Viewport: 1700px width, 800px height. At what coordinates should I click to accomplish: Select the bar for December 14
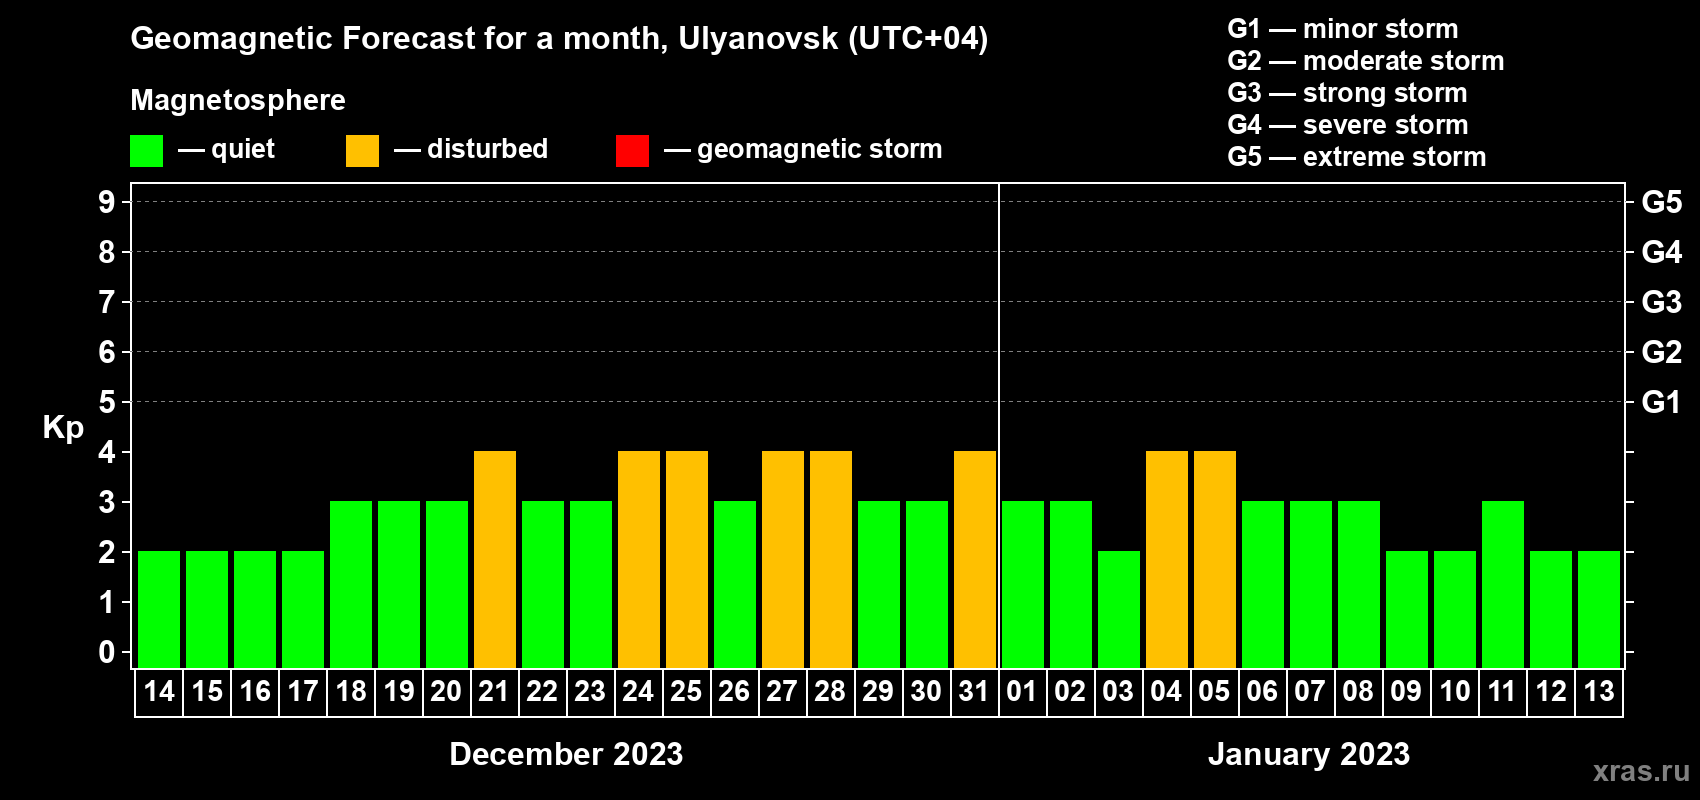pos(159,609)
